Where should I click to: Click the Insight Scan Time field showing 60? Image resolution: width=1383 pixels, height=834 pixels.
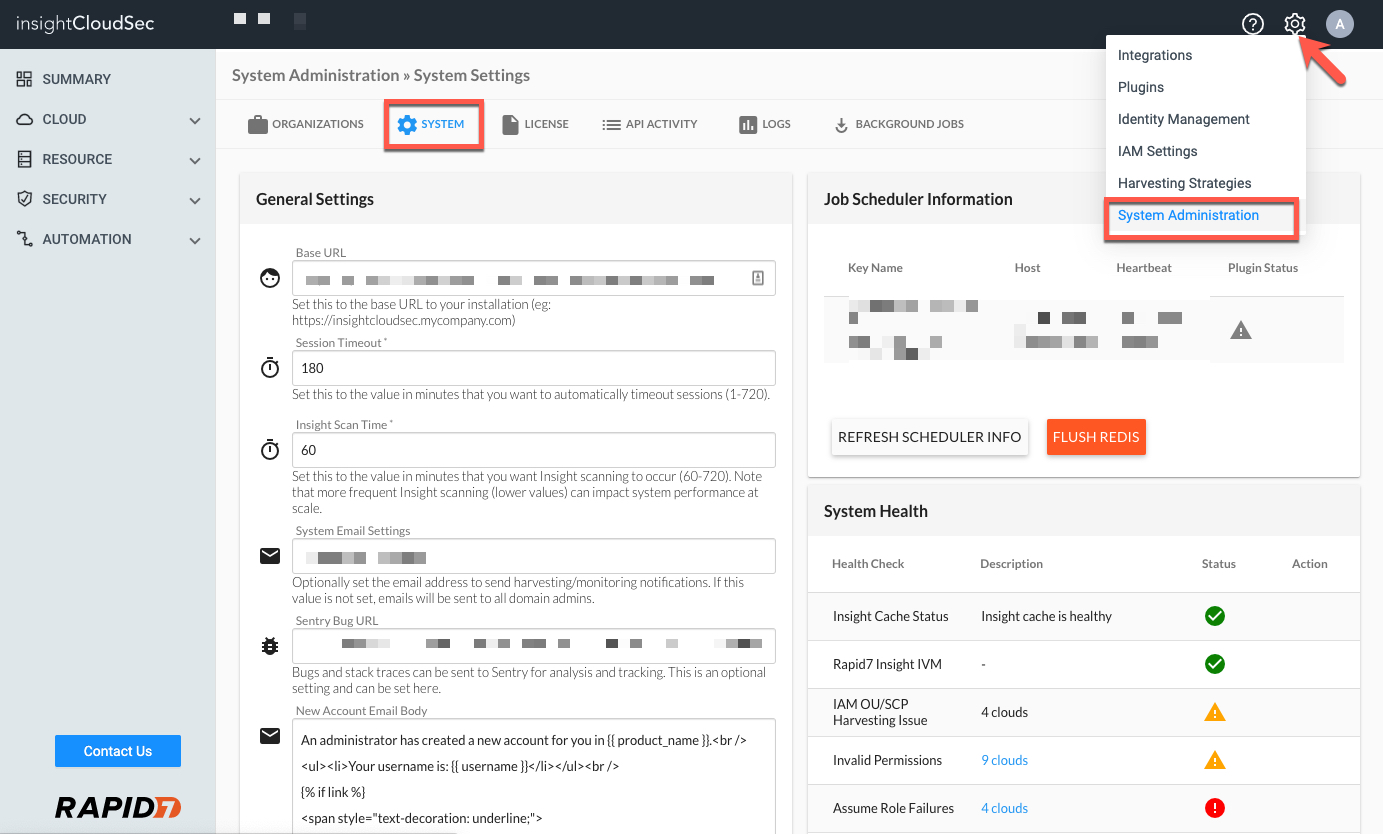534,450
